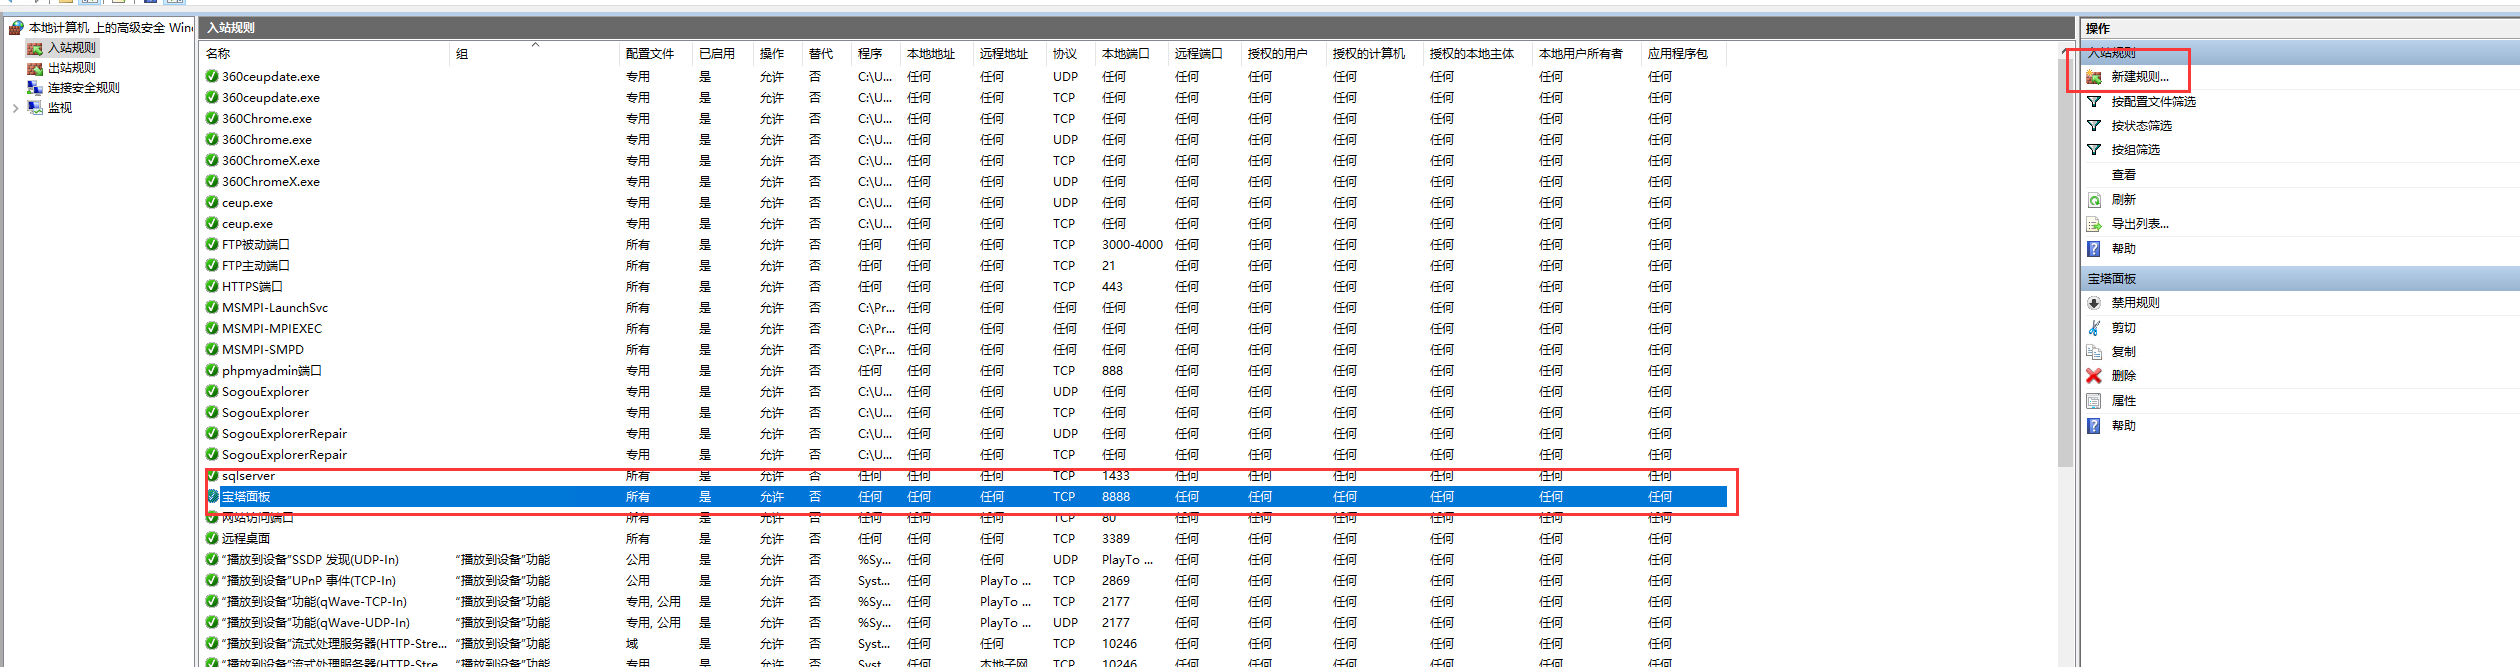Viewport: 2520px width, 667px height.
Task: Click the 属性 properties icon
Action: point(2094,401)
